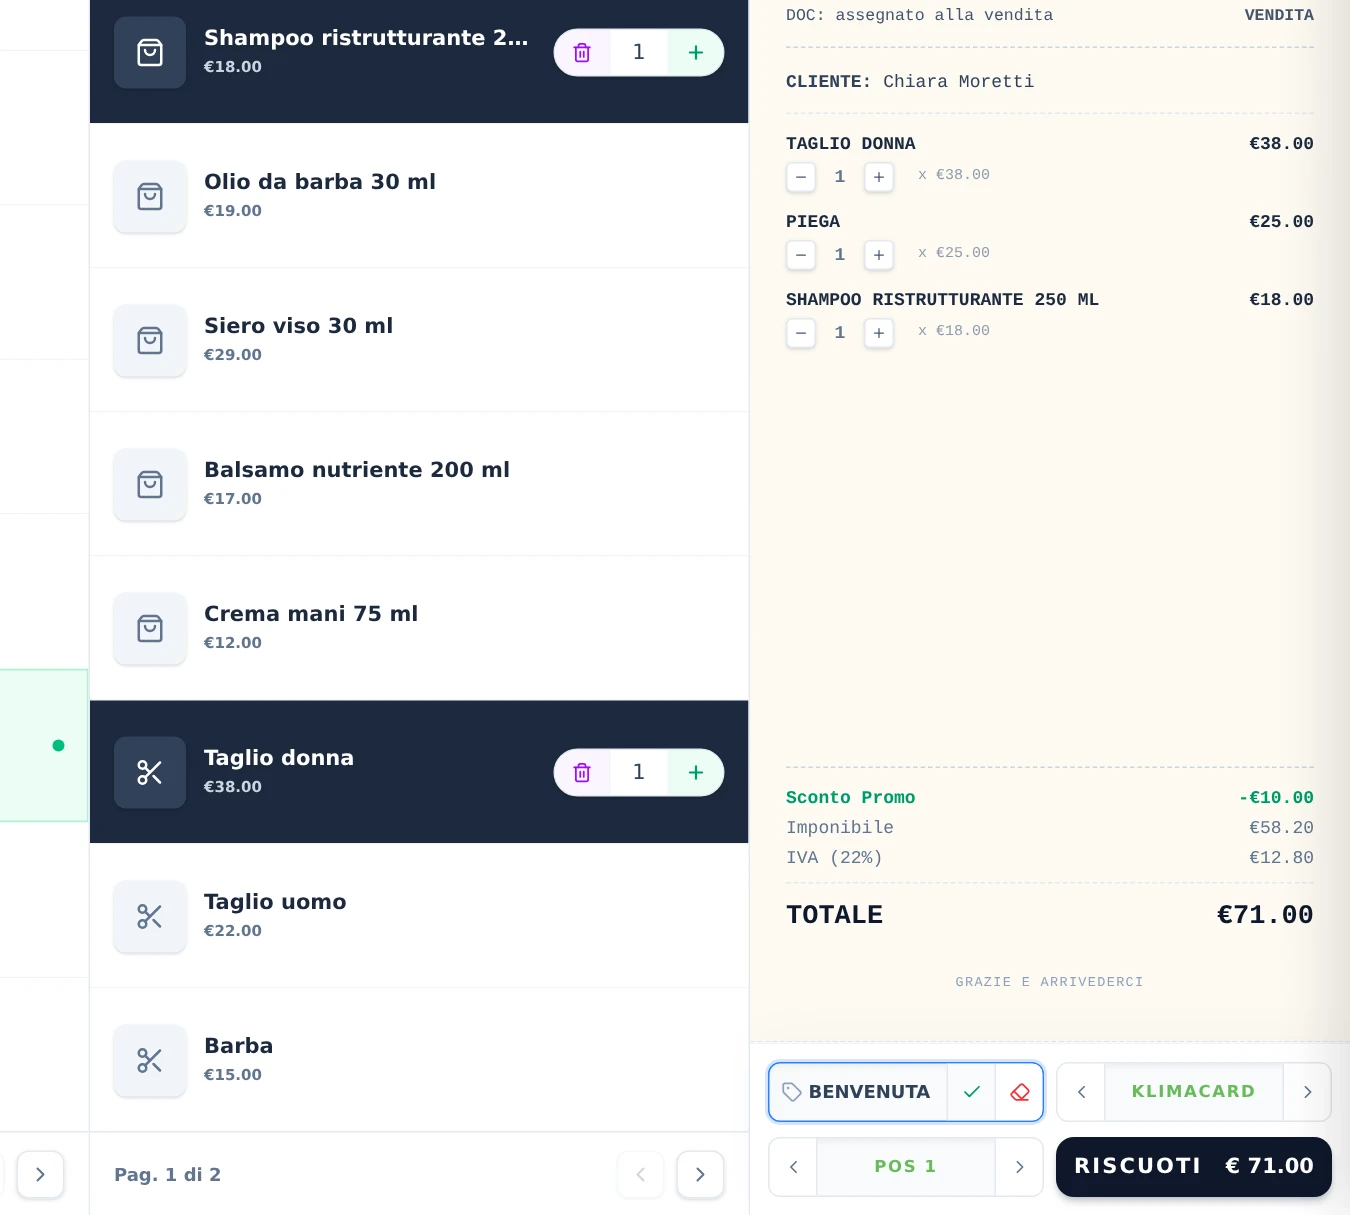The width and height of the screenshot is (1350, 1215).
Task: Switch to next option after KLIMACARD
Action: (1307, 1092)
